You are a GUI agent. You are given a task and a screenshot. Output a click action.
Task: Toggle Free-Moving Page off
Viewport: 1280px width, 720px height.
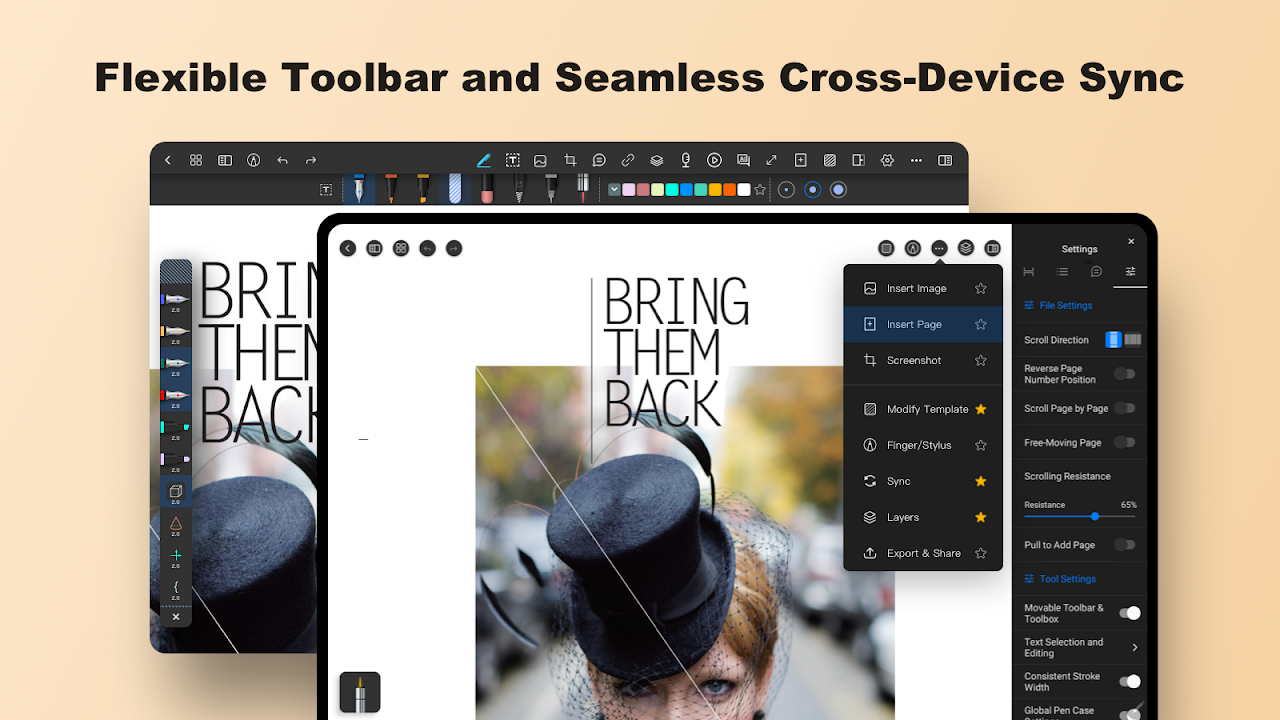tap(1124, 442)
